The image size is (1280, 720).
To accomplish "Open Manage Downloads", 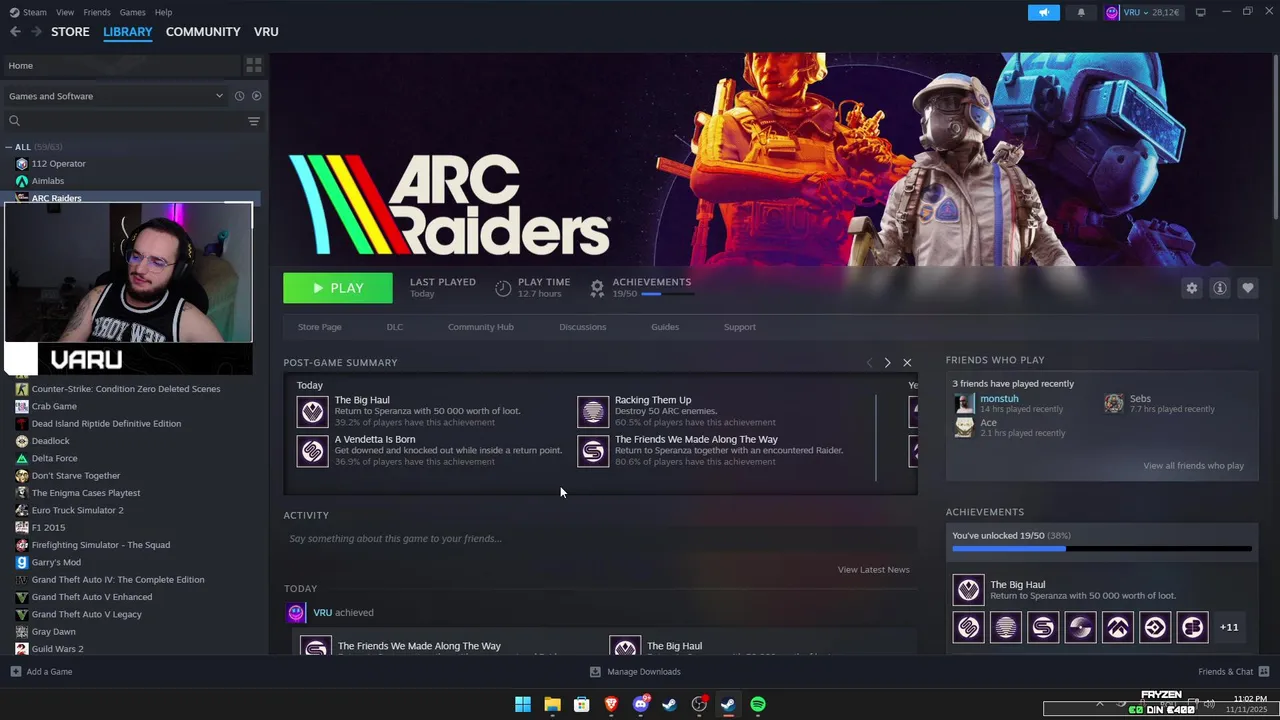I will click(x=635, y=672).
